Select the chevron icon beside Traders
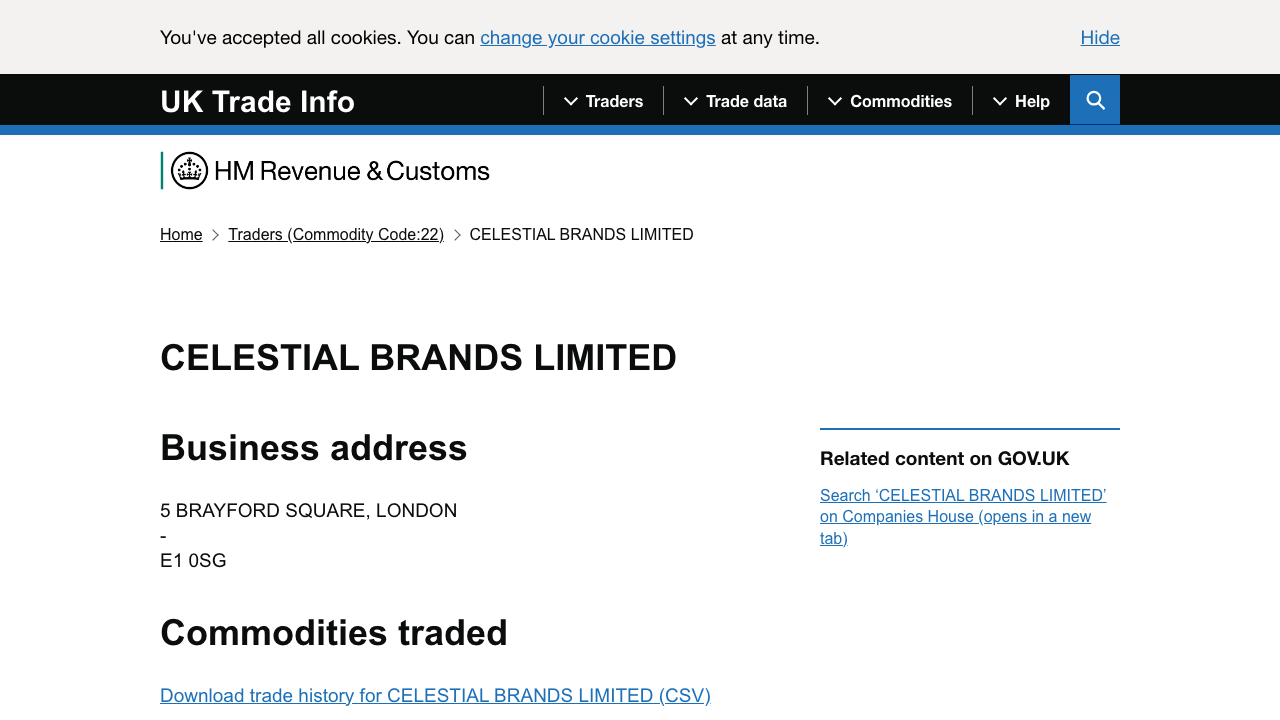The width and height of the screenshot is (1280, 720). click(569, 100)
